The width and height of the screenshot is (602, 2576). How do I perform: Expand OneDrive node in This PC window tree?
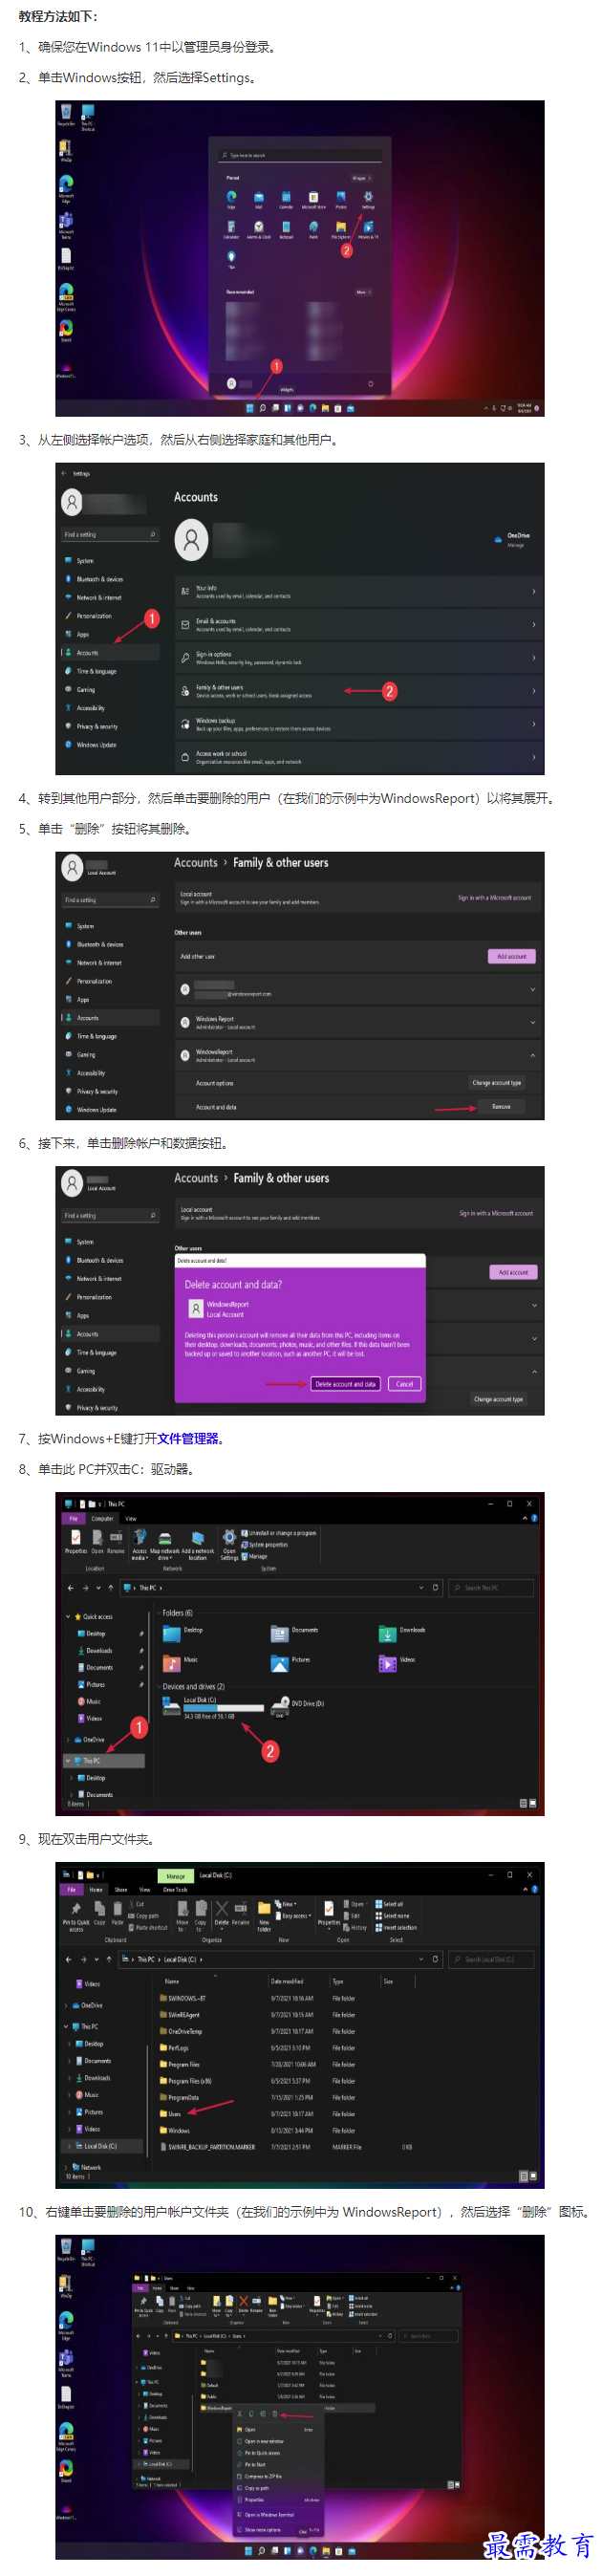tap(68, 1739)
